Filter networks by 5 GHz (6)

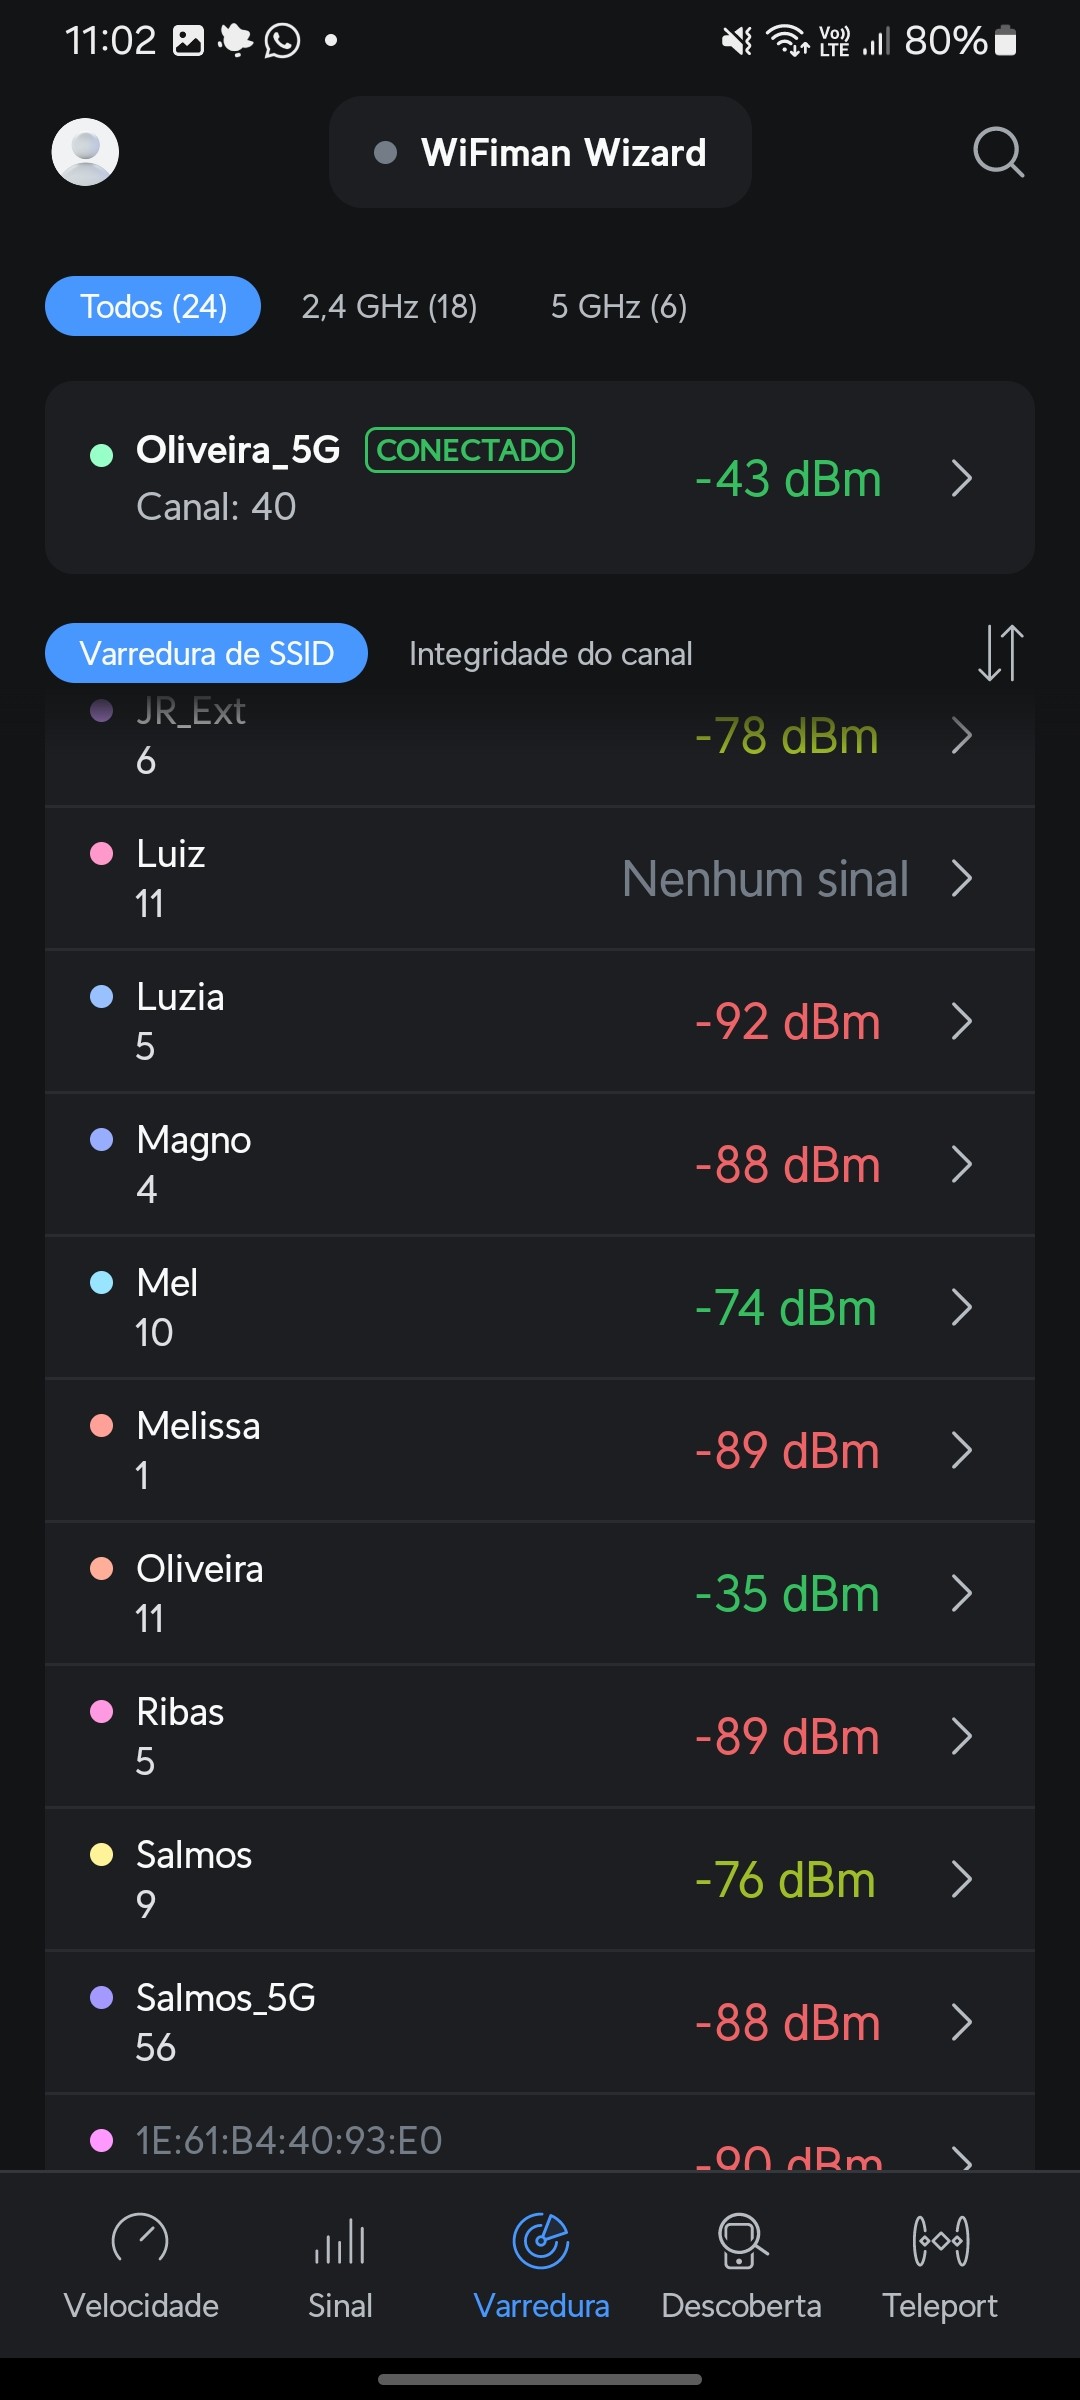click(618, 306)
